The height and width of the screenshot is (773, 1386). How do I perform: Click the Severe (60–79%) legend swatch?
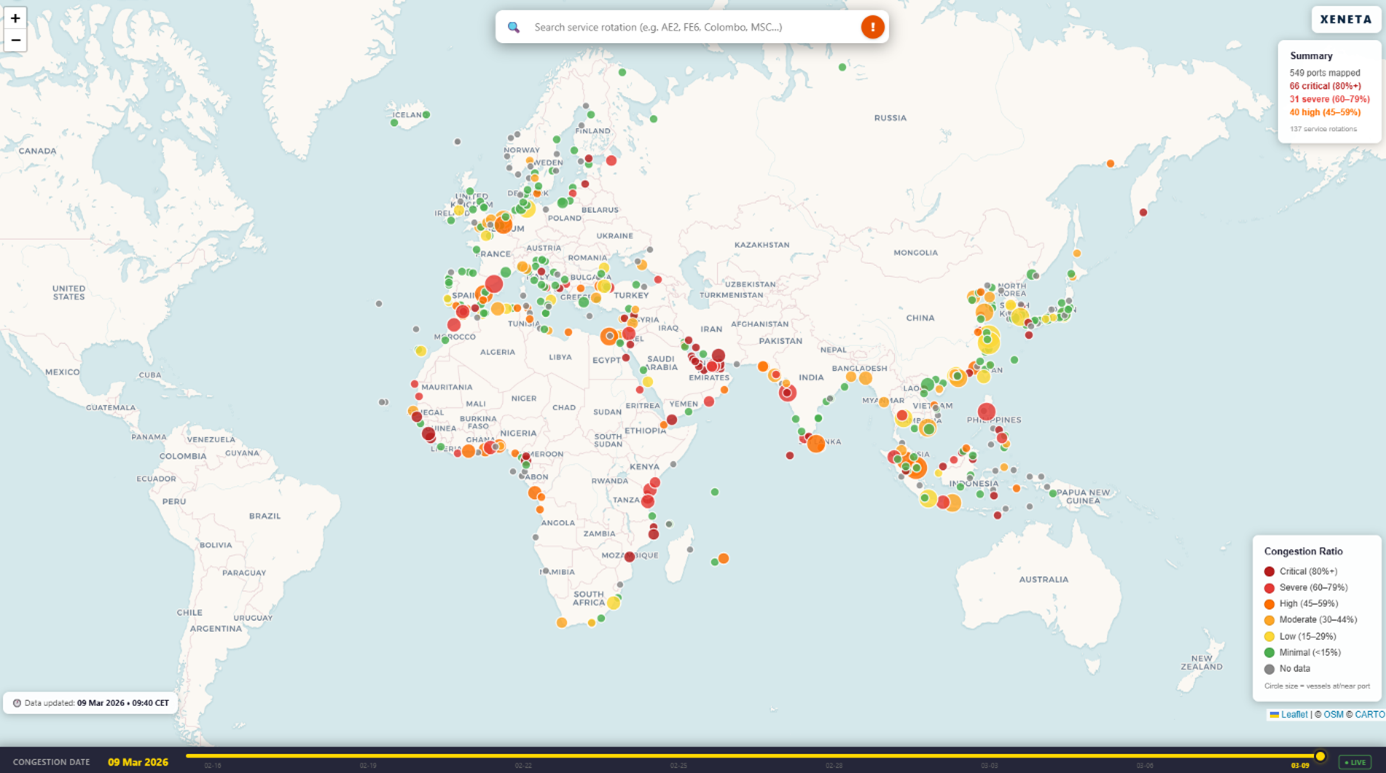pyautogui.click(x=1269, y=588)
